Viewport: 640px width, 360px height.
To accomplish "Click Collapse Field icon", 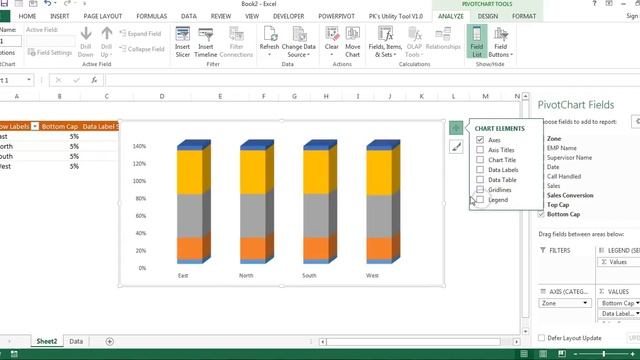I will tap(142, 49).
